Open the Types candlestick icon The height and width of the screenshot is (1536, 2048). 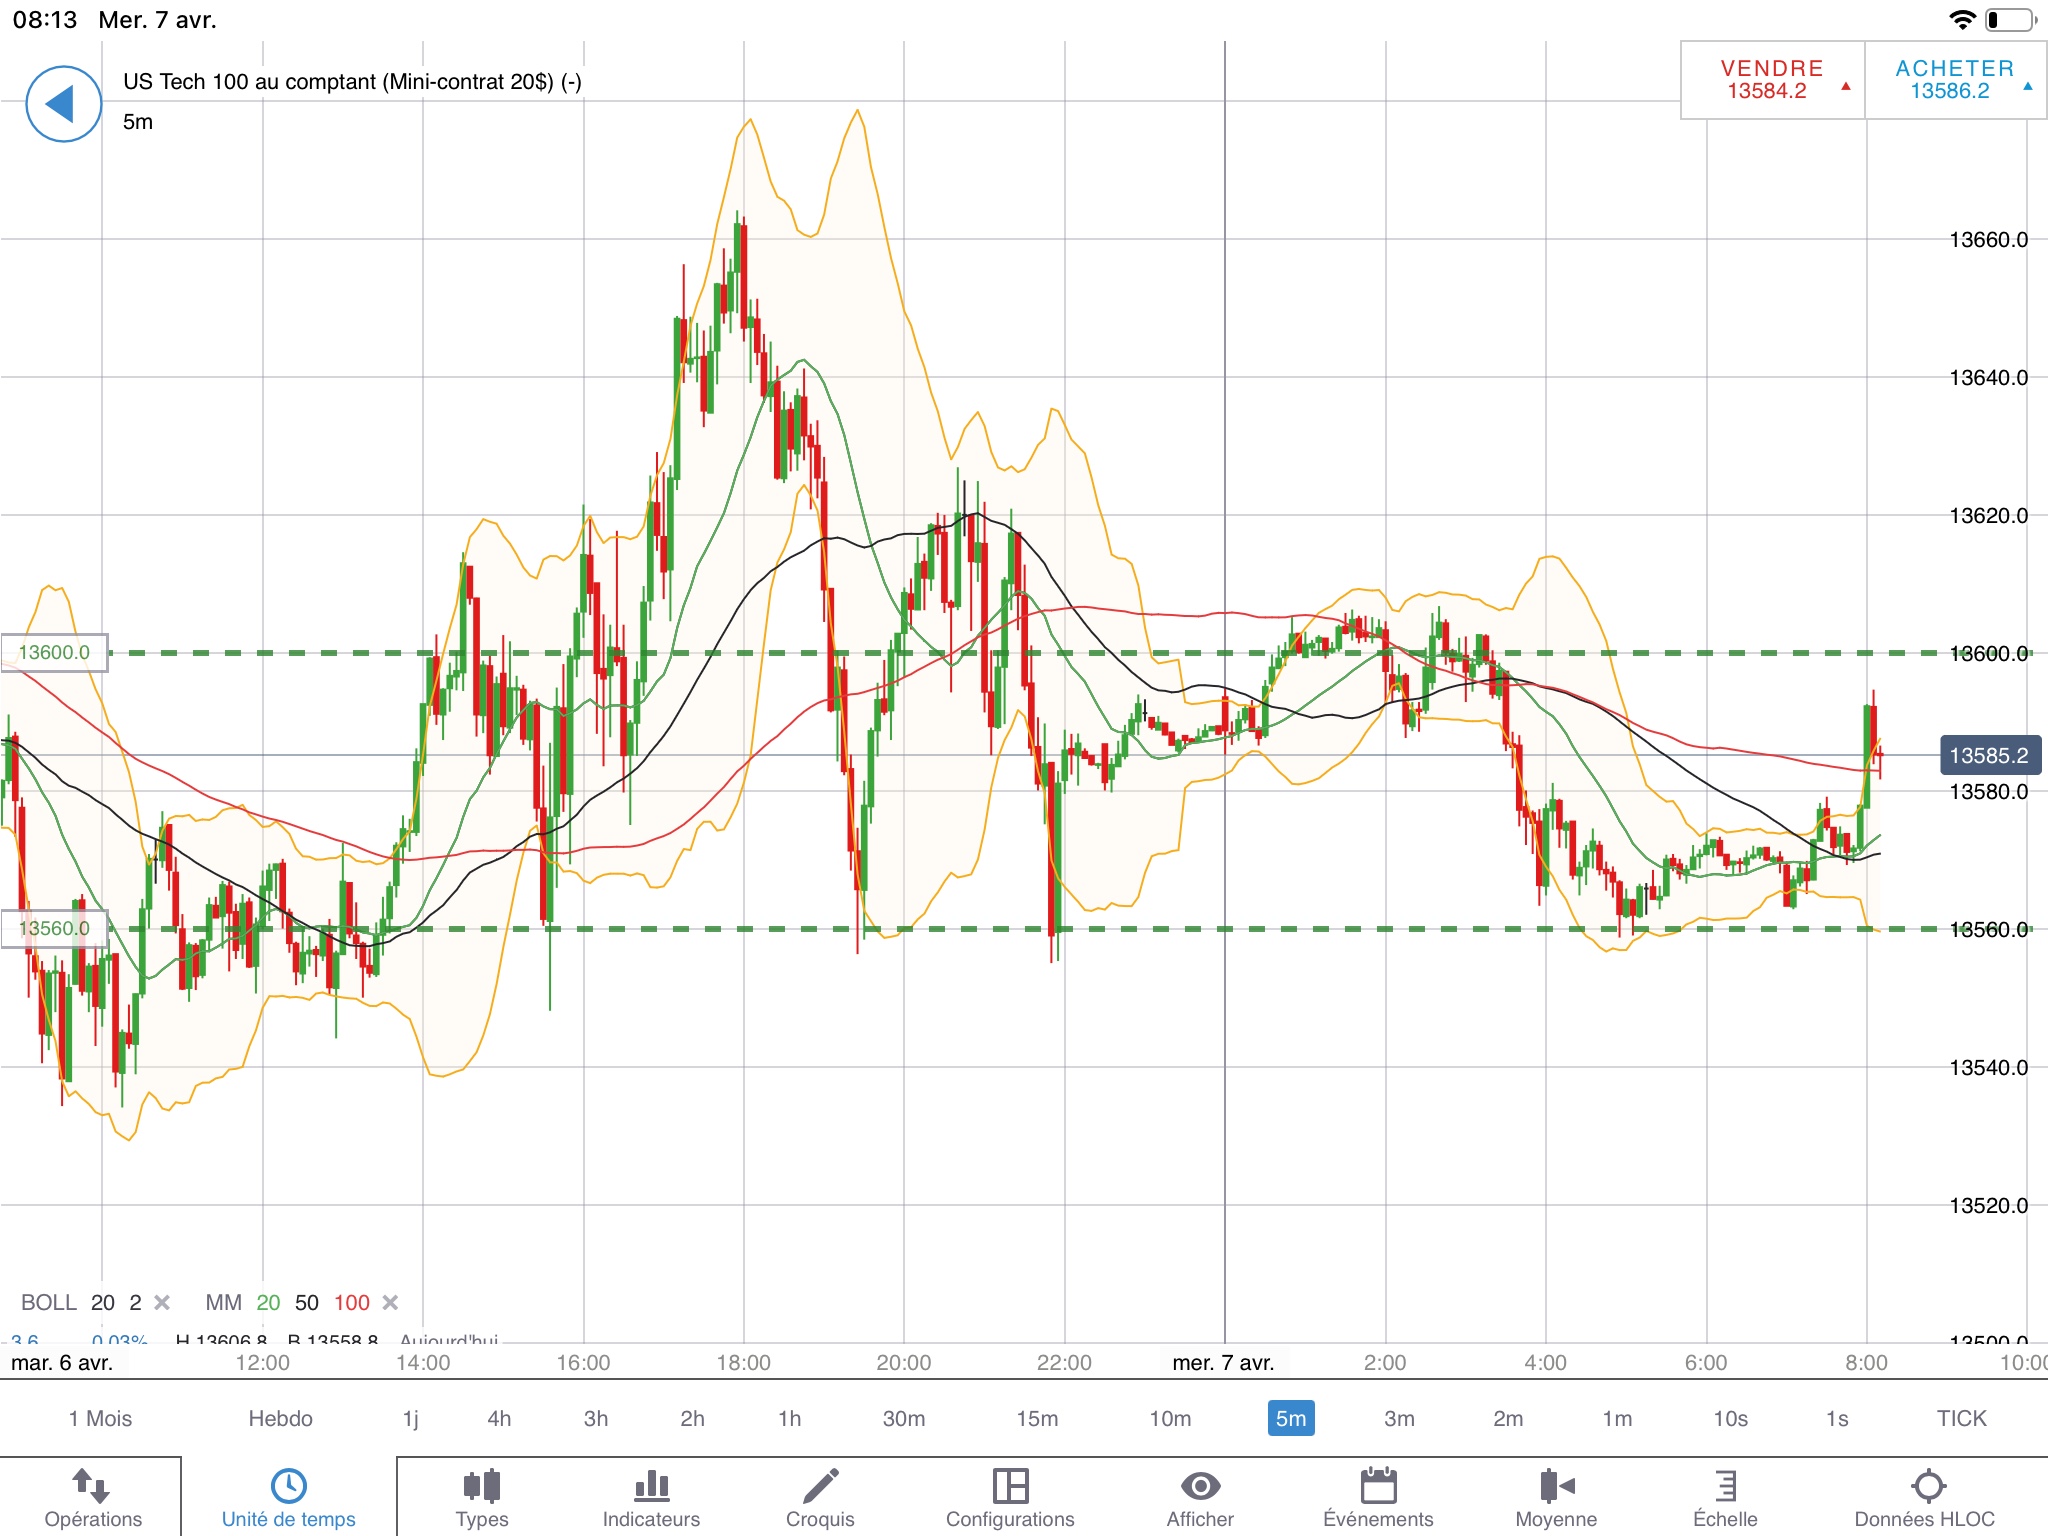482,1487
